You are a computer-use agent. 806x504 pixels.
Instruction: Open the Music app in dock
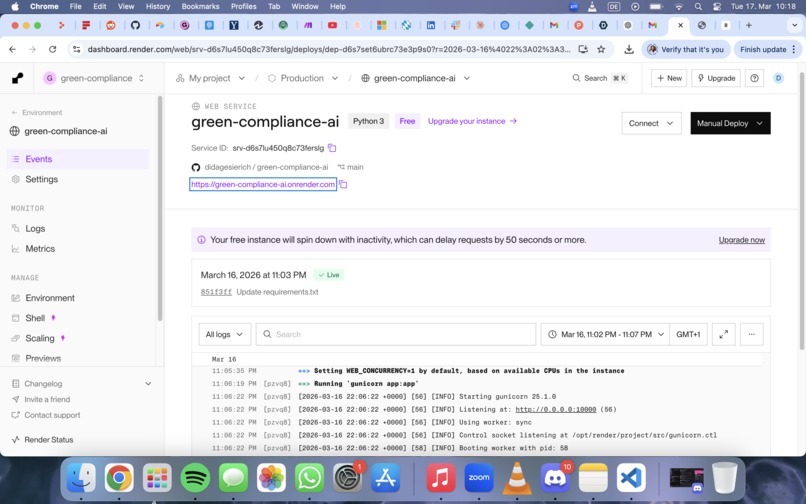(x=441, y=478)
